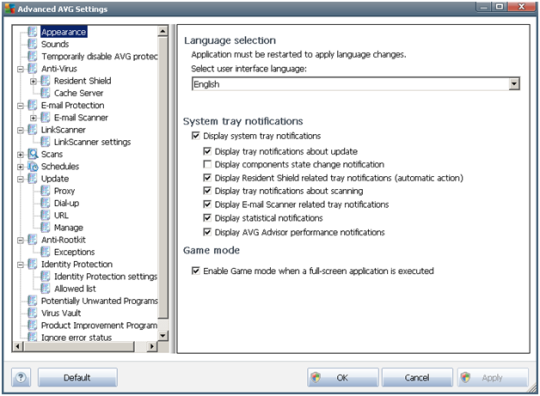The image size is (540, 396).
Task: Uncheck Display tray notifications about update
Action: click(207, 151)
